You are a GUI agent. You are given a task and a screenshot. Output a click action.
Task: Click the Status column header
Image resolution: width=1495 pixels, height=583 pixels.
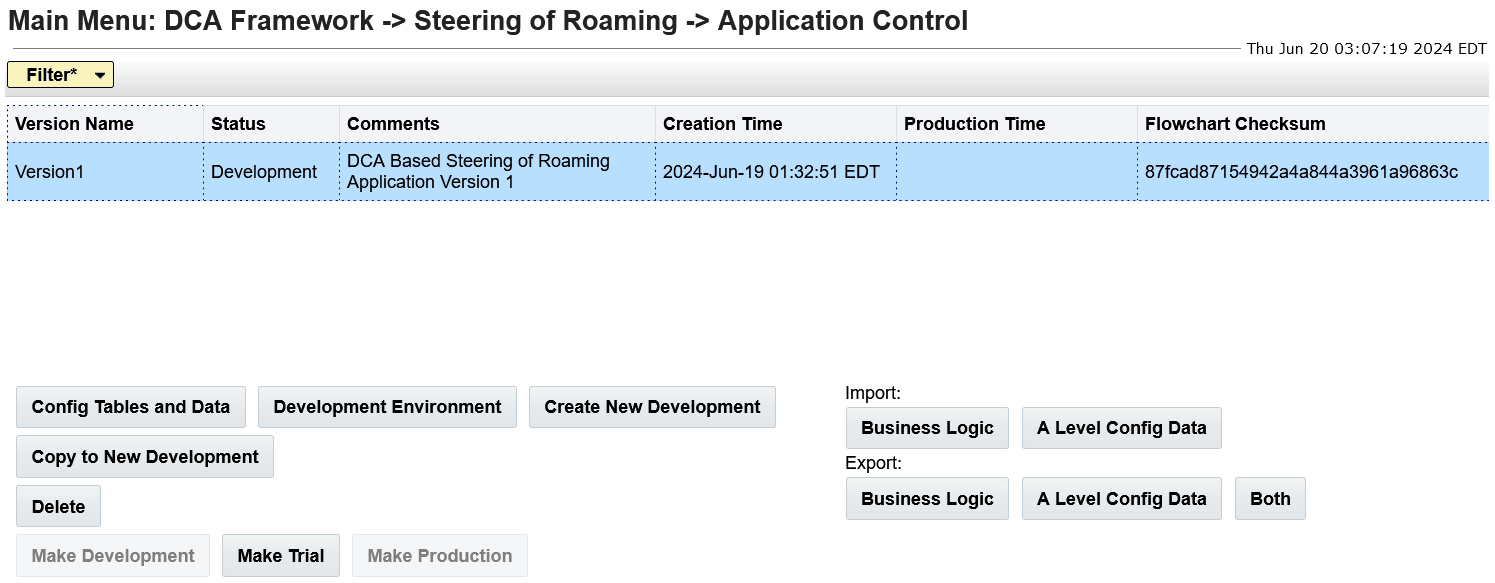[x=237, y=123]
